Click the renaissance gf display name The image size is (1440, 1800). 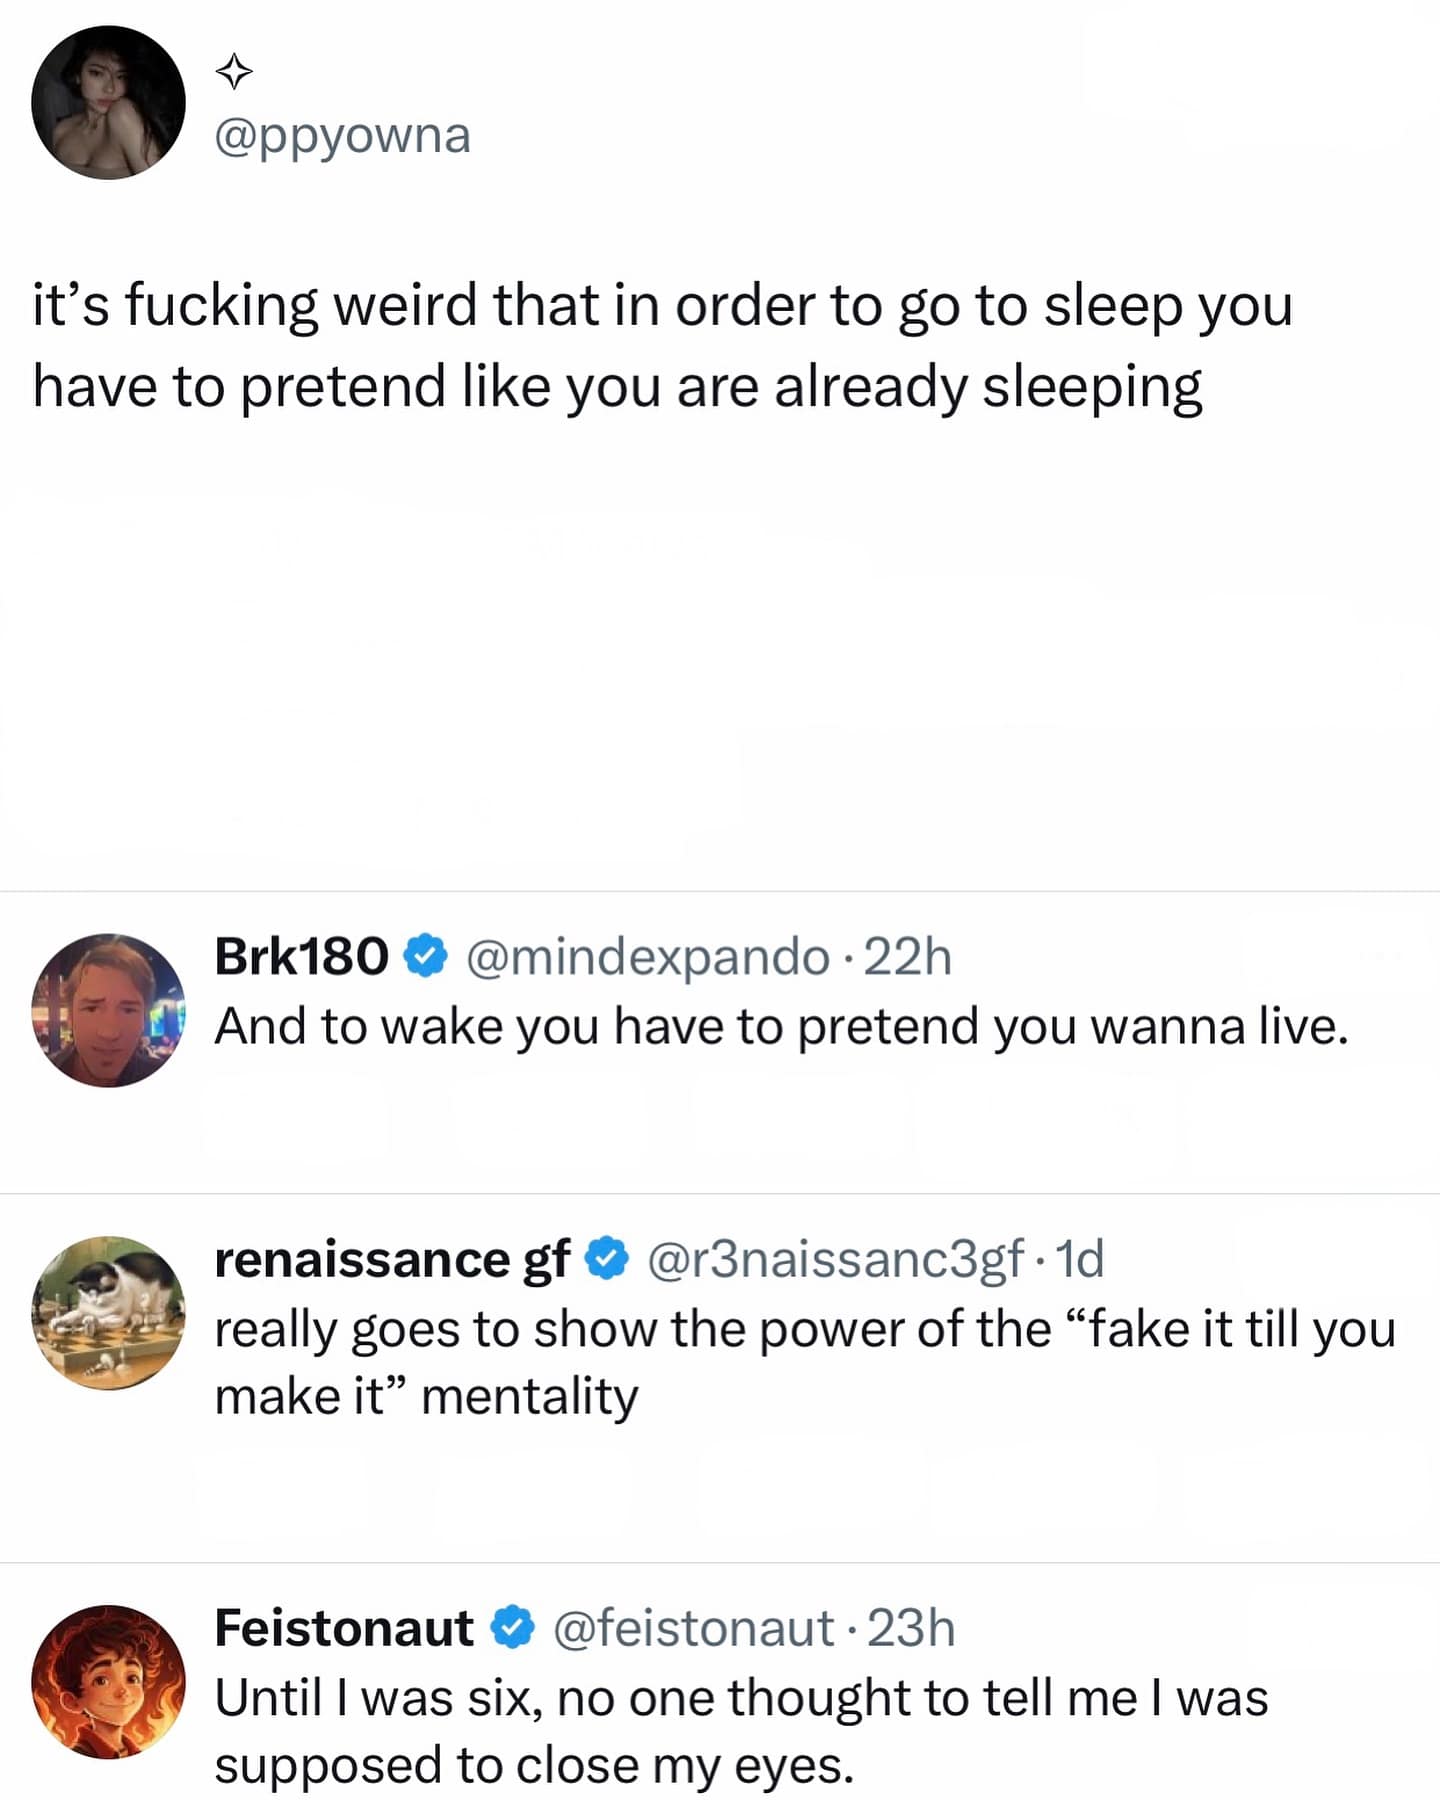click(392, 1259)
